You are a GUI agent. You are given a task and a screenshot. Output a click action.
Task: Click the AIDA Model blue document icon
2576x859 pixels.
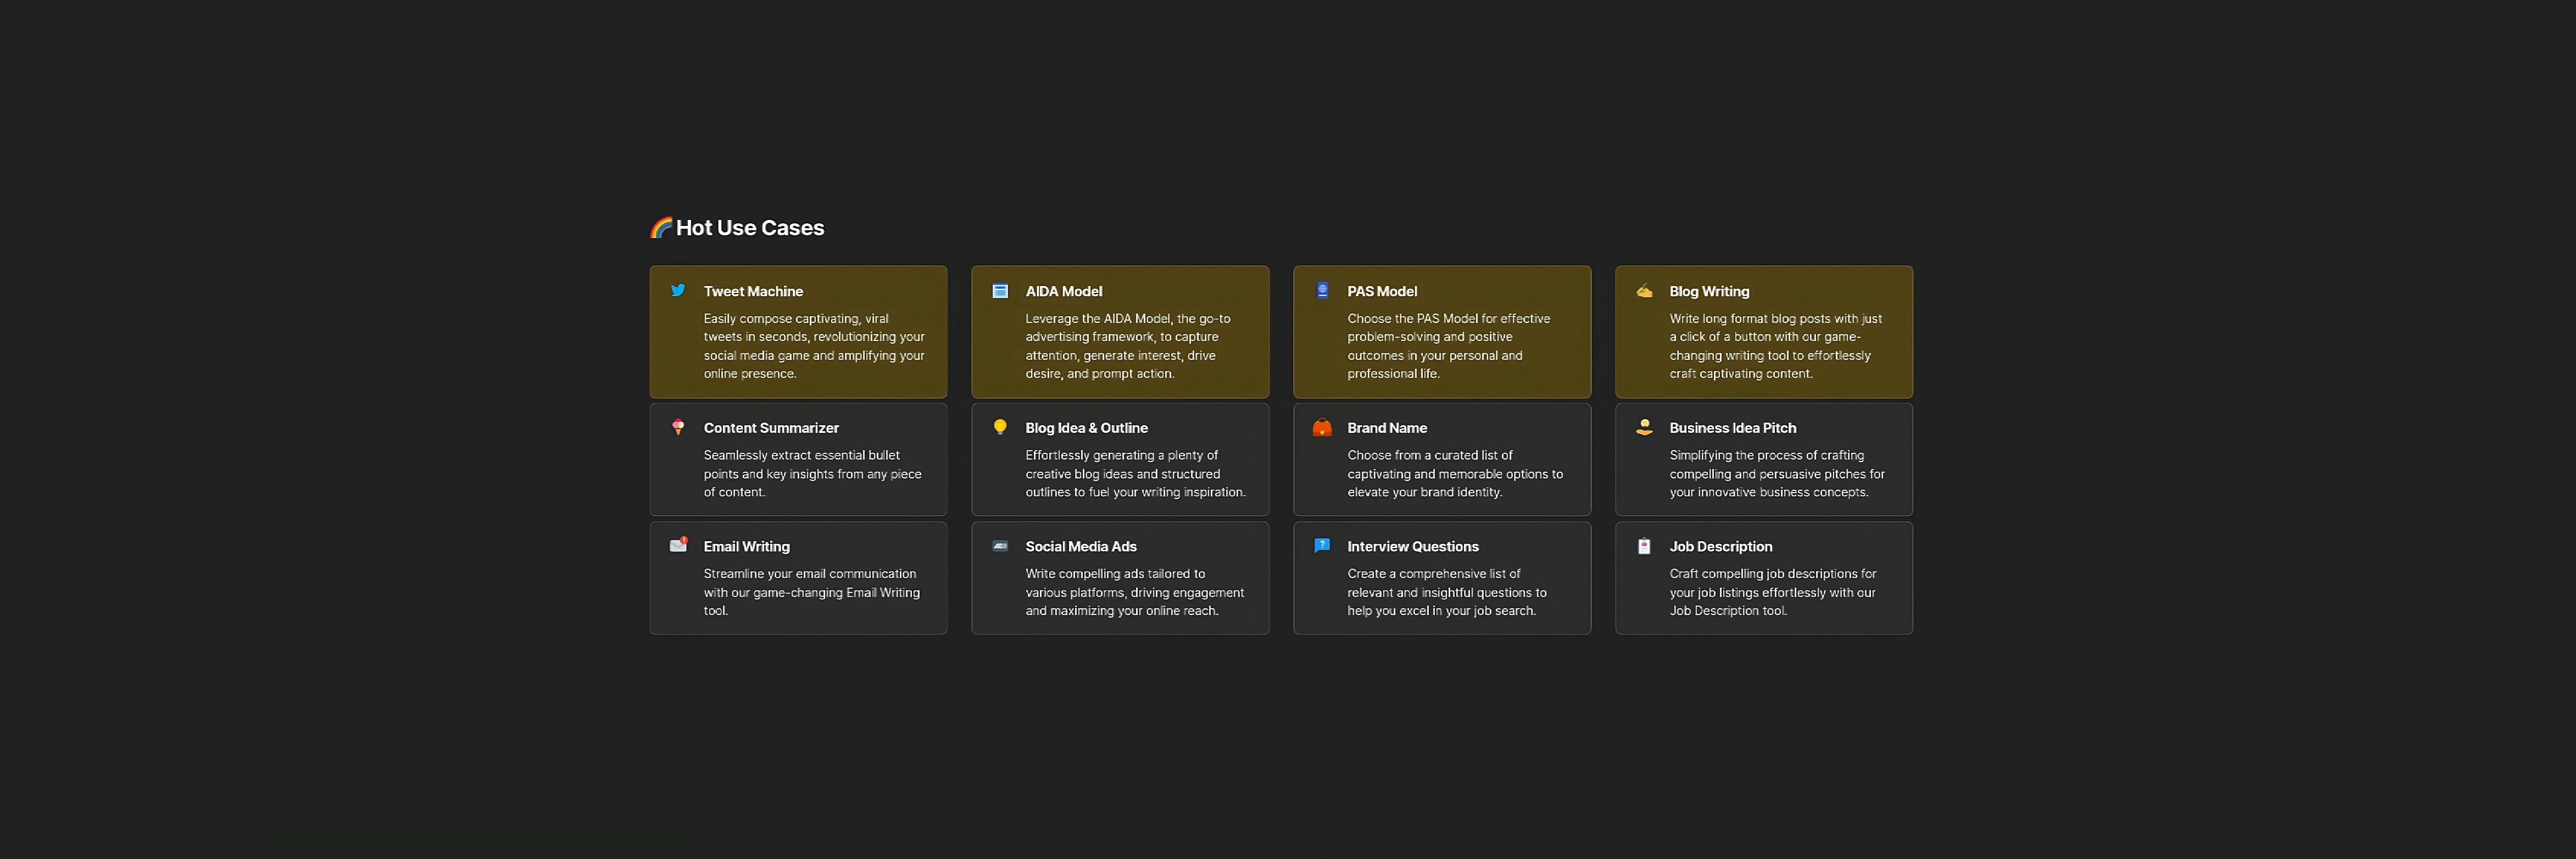click(x=1000, y=291)
